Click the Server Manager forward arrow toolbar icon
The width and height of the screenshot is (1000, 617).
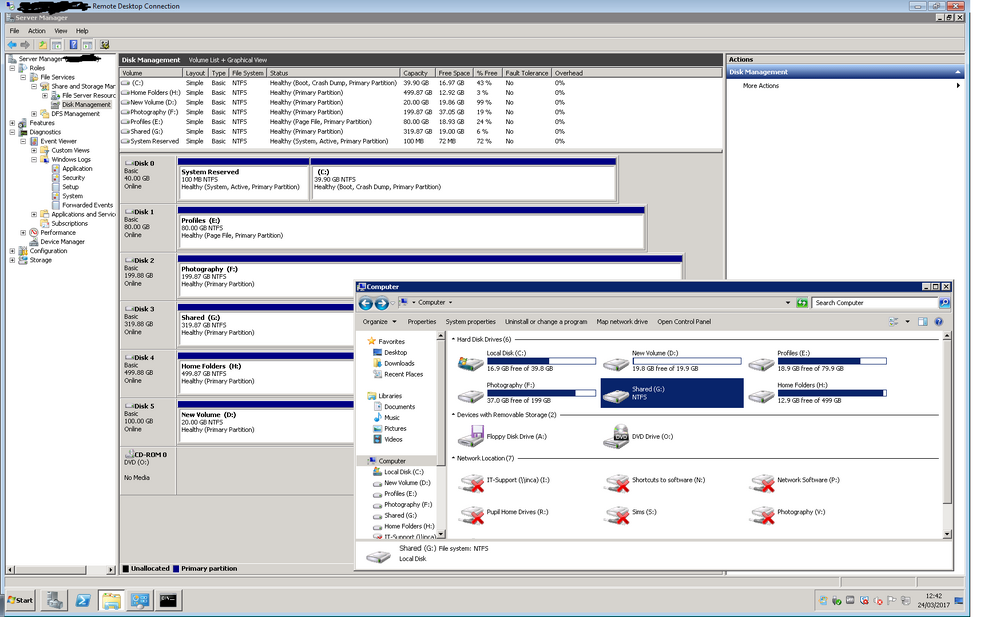(25, 45)
